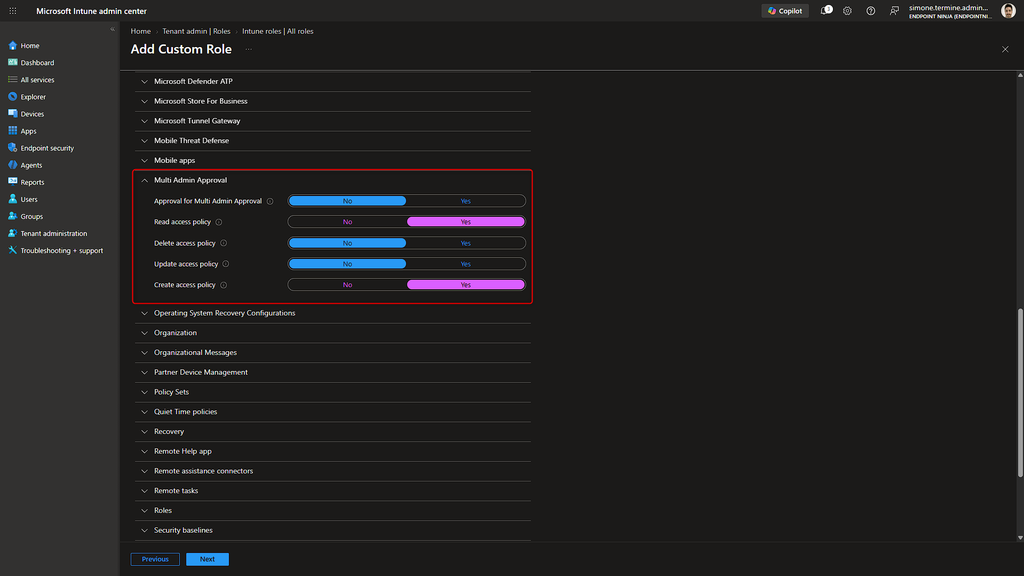Screen dimensions: 1024x576
Task: Expand Partner Device Management section
Action: pos(332,372)
